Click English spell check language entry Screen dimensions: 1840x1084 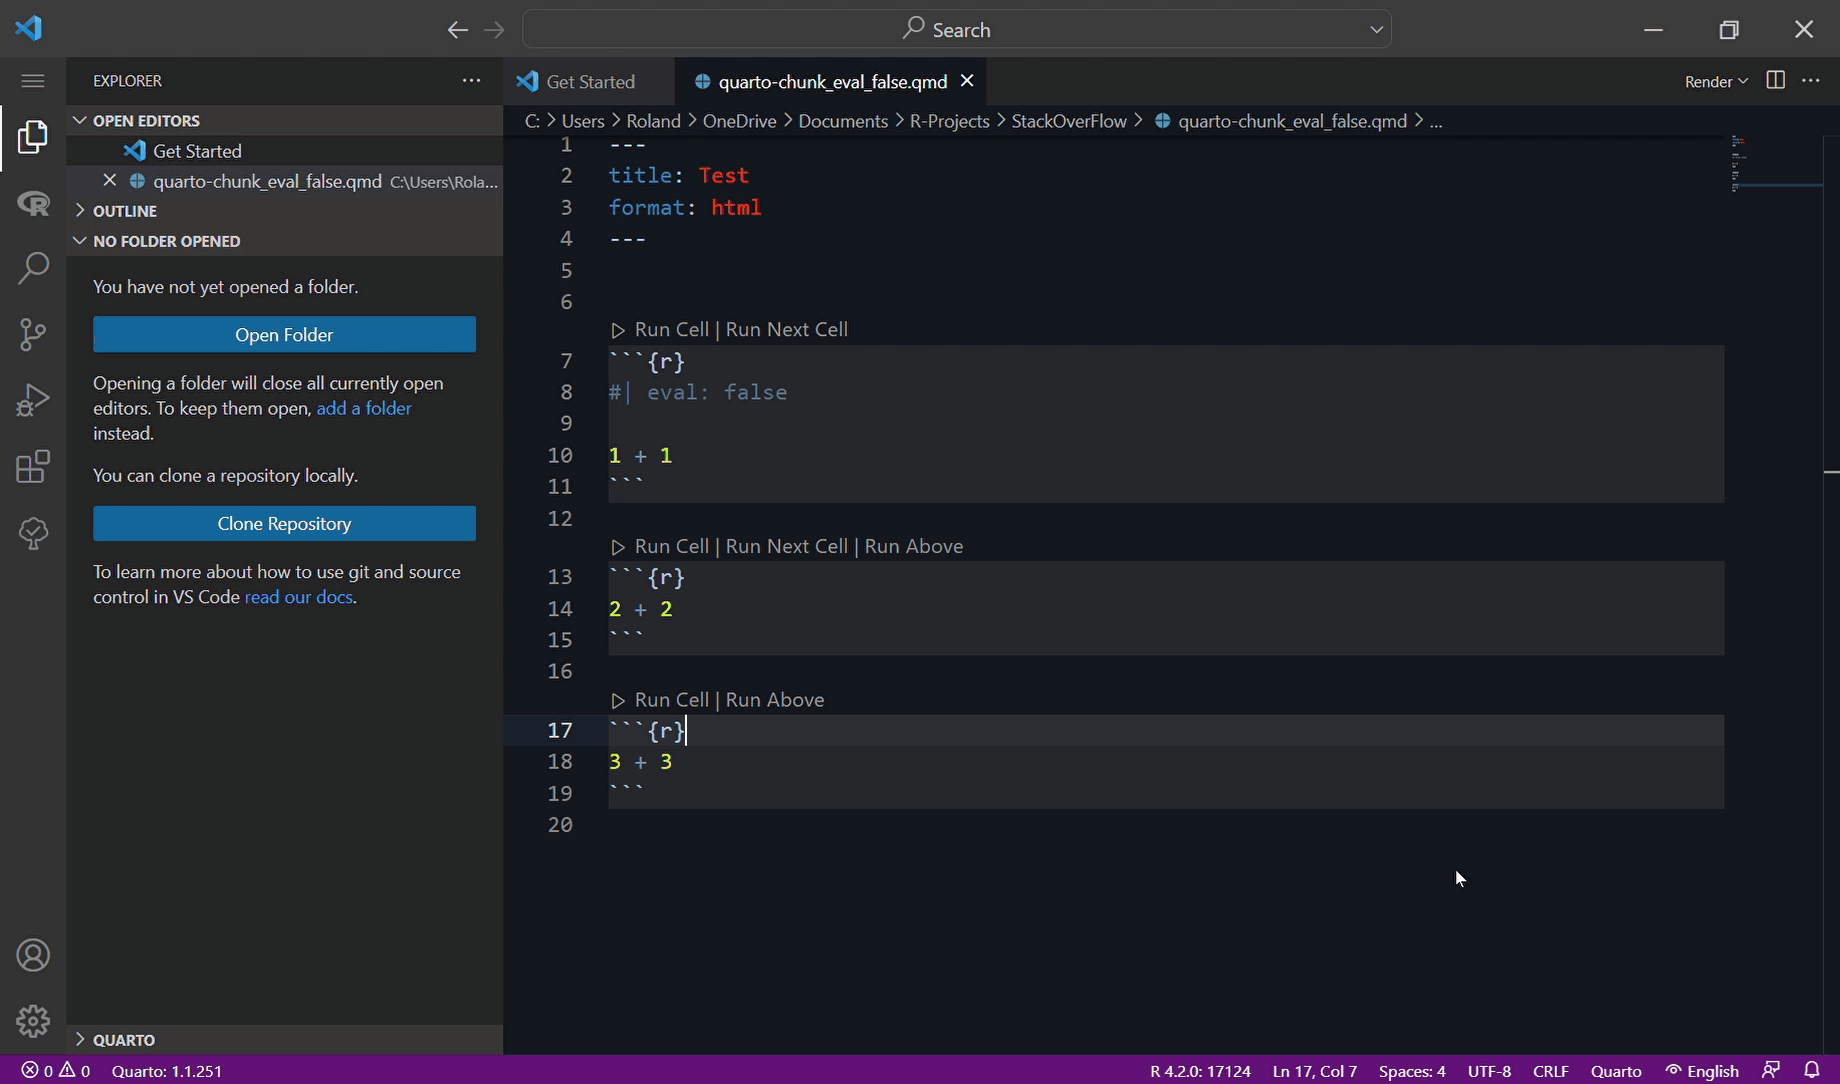coord(1702,1070)
